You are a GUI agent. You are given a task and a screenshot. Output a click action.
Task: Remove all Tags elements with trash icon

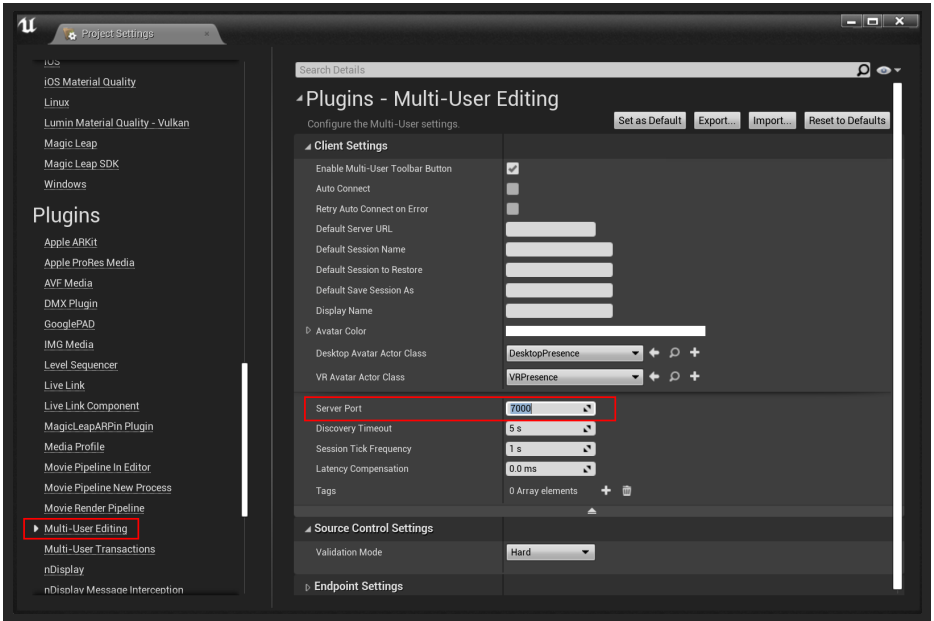627,490
